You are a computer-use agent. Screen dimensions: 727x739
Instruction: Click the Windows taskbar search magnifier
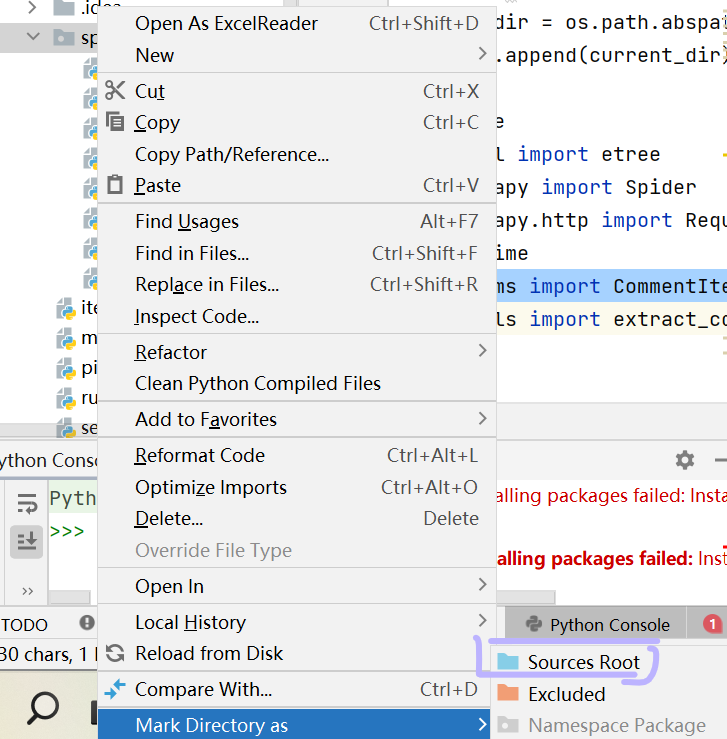(43, 708)
